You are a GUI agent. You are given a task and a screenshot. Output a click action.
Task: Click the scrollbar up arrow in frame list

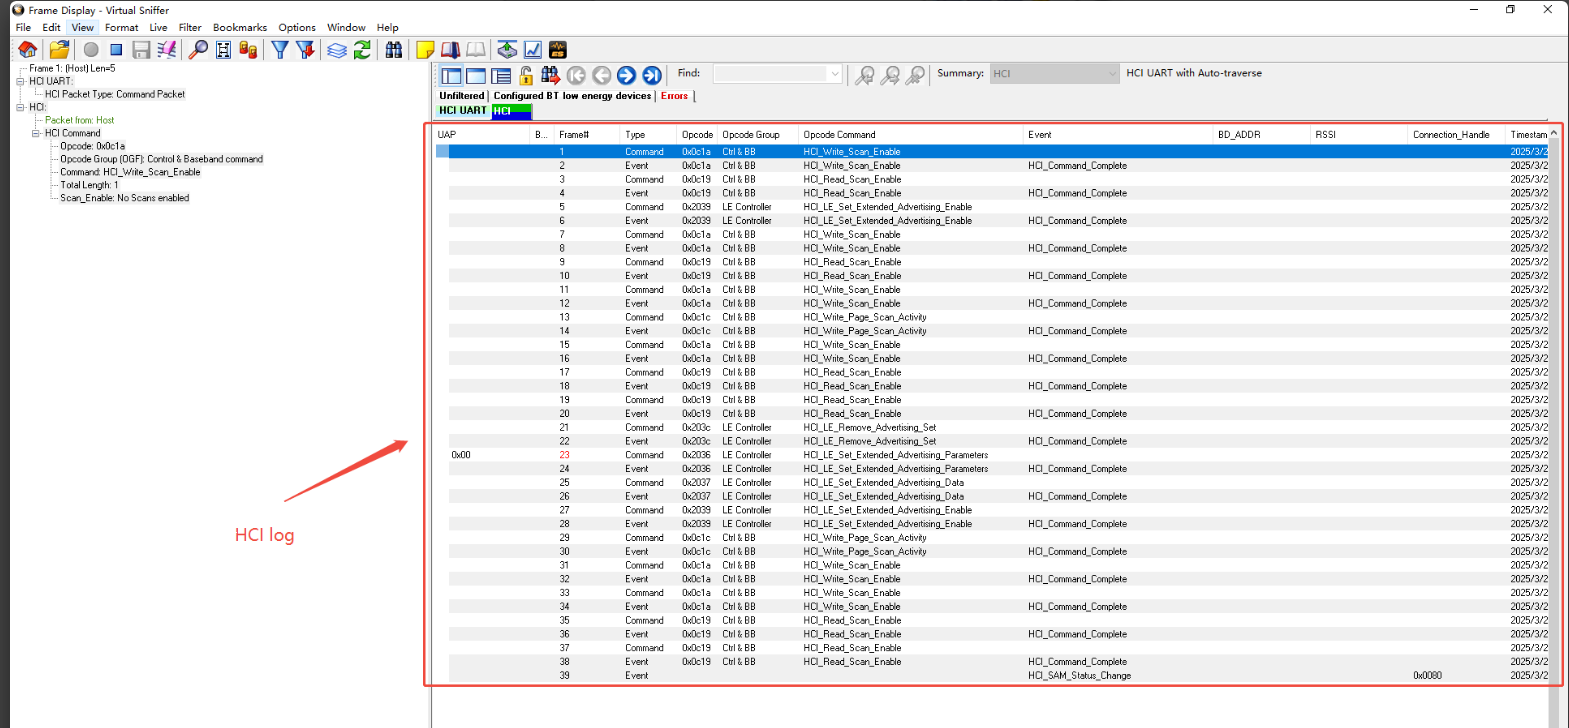(1554, 133)
